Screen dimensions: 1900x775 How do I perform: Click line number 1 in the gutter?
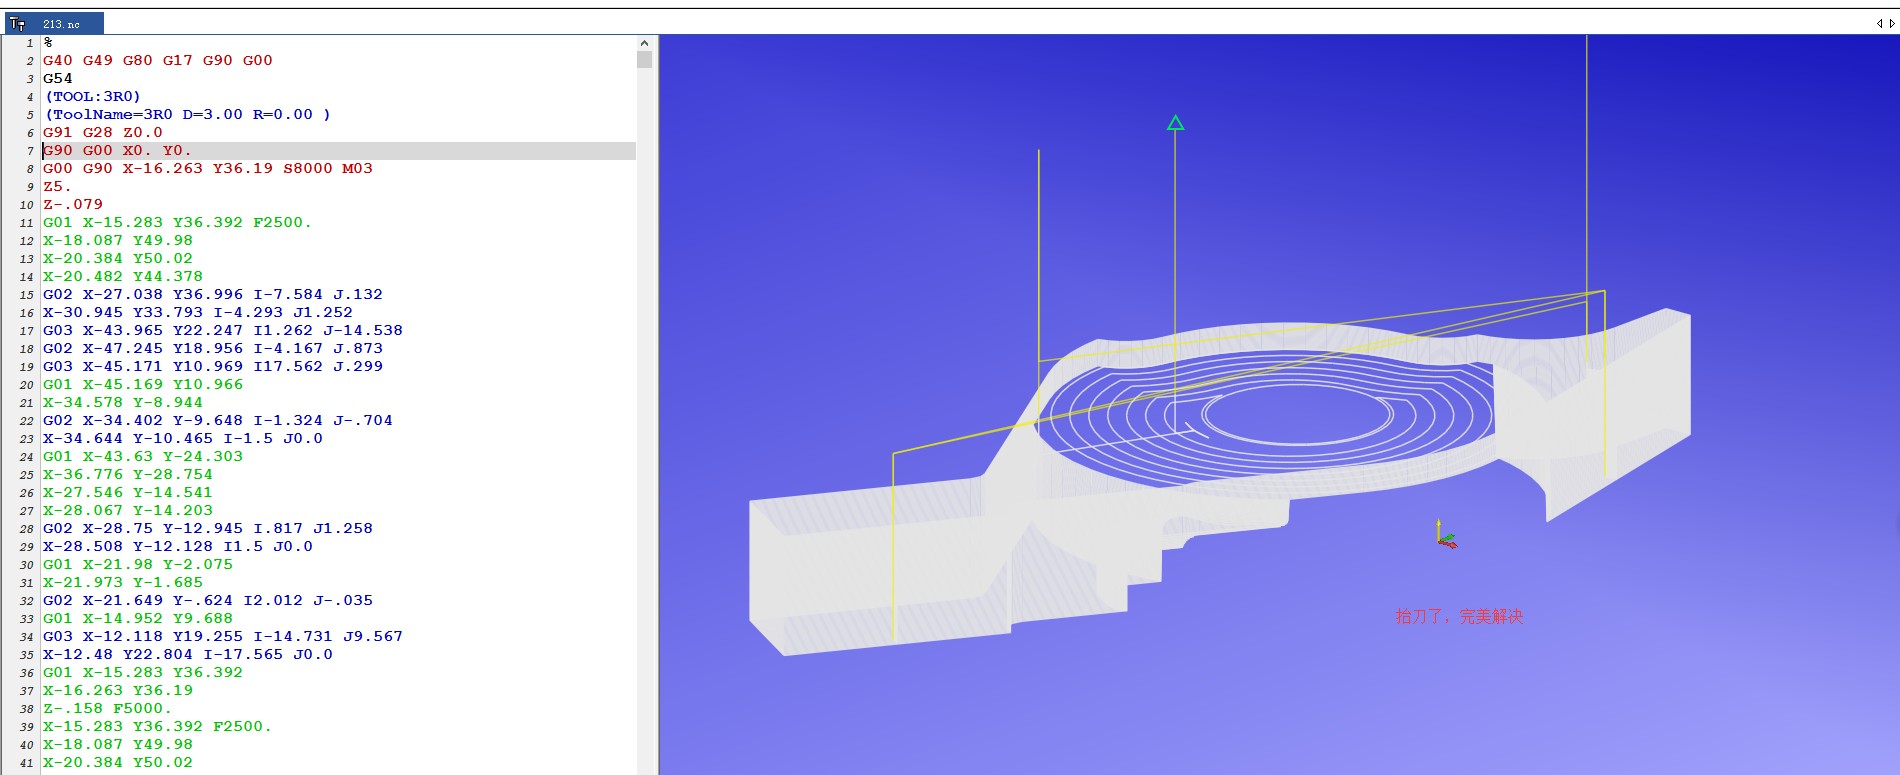coord(30,43)
